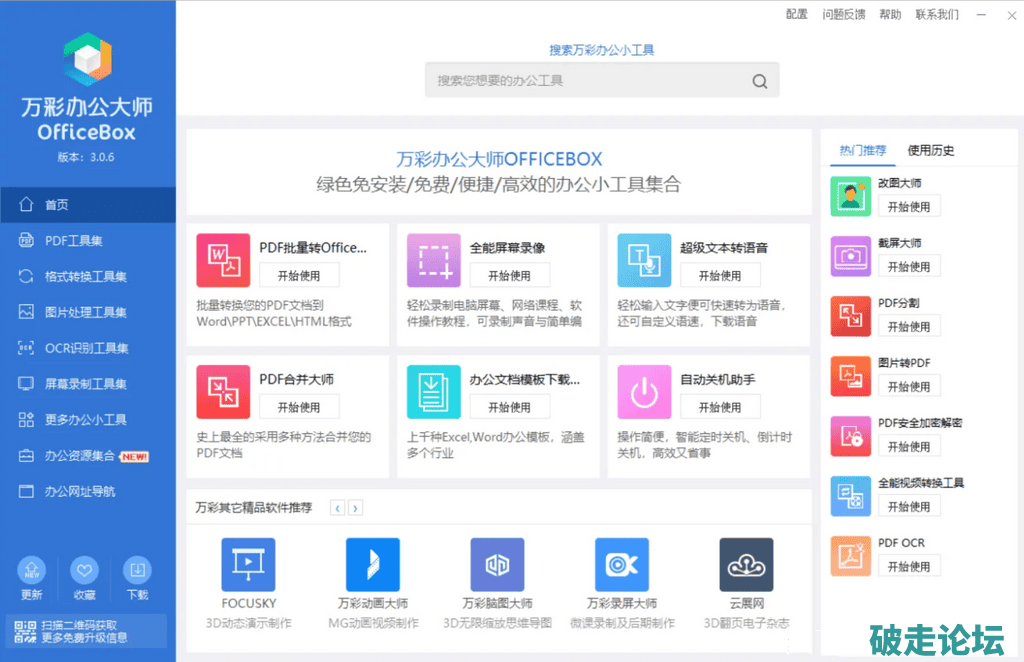
Task: Click the PDF合并大师 merge icon
Action: coord(223,392)
